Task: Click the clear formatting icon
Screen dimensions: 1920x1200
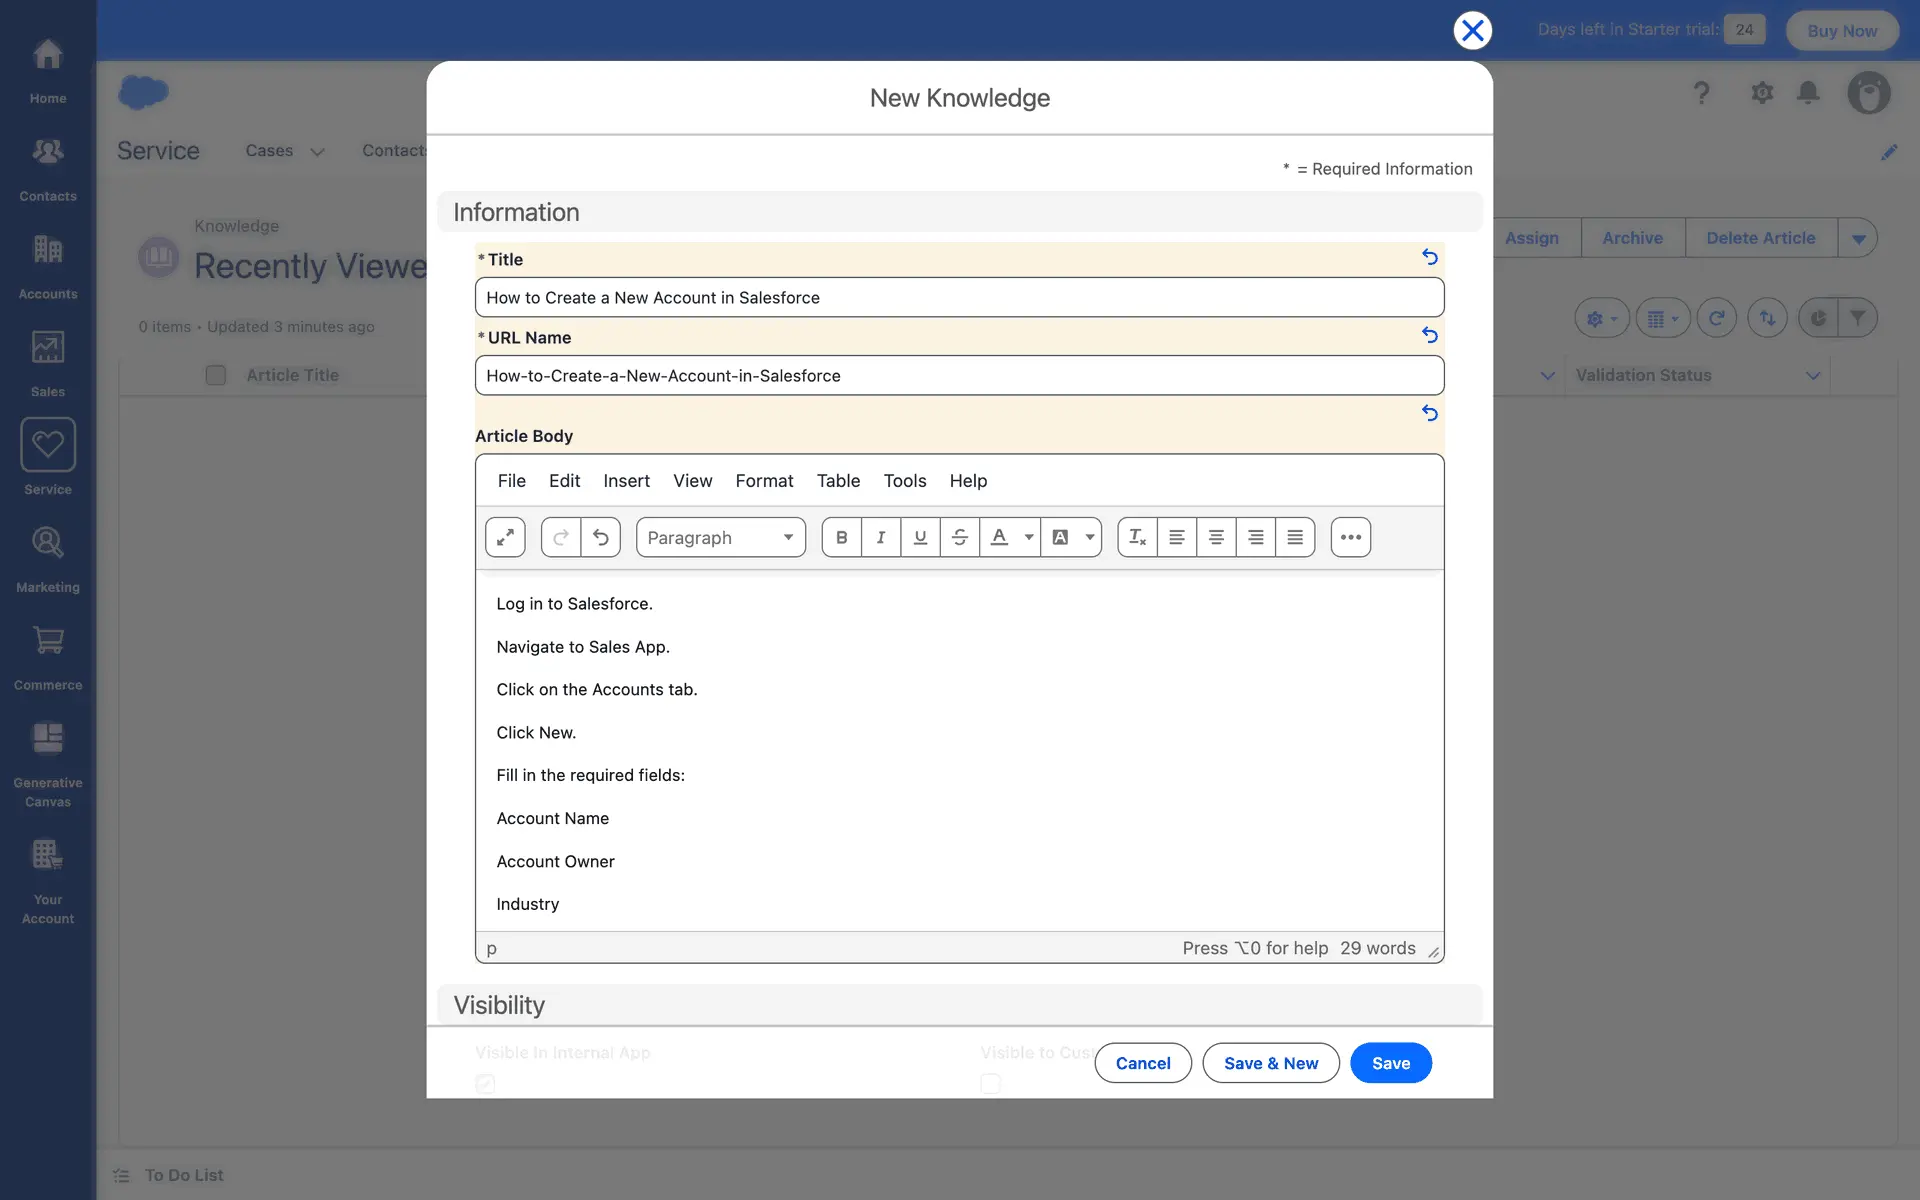Action: [1137, 537]
